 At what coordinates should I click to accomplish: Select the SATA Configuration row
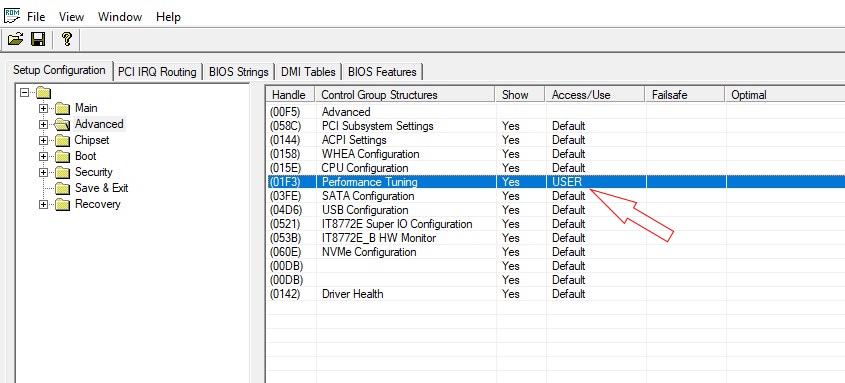[556, 196]
